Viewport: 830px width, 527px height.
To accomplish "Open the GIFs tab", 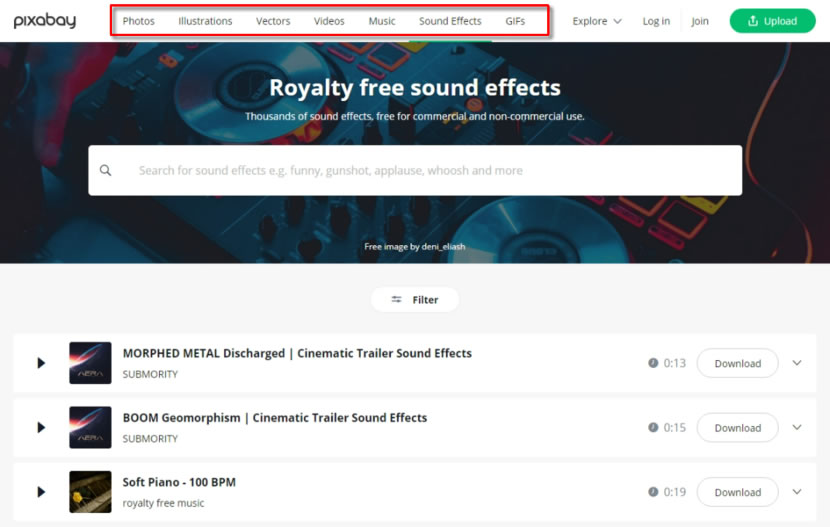I will point(515,21).
